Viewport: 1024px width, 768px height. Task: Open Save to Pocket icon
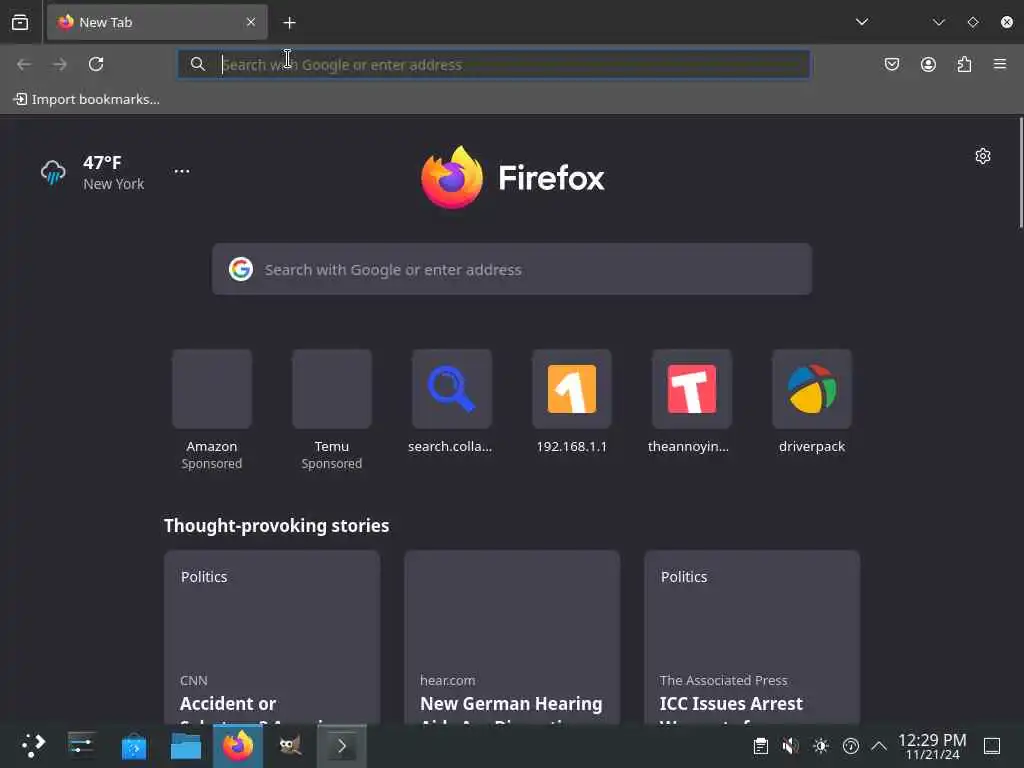tap(892, 64)
